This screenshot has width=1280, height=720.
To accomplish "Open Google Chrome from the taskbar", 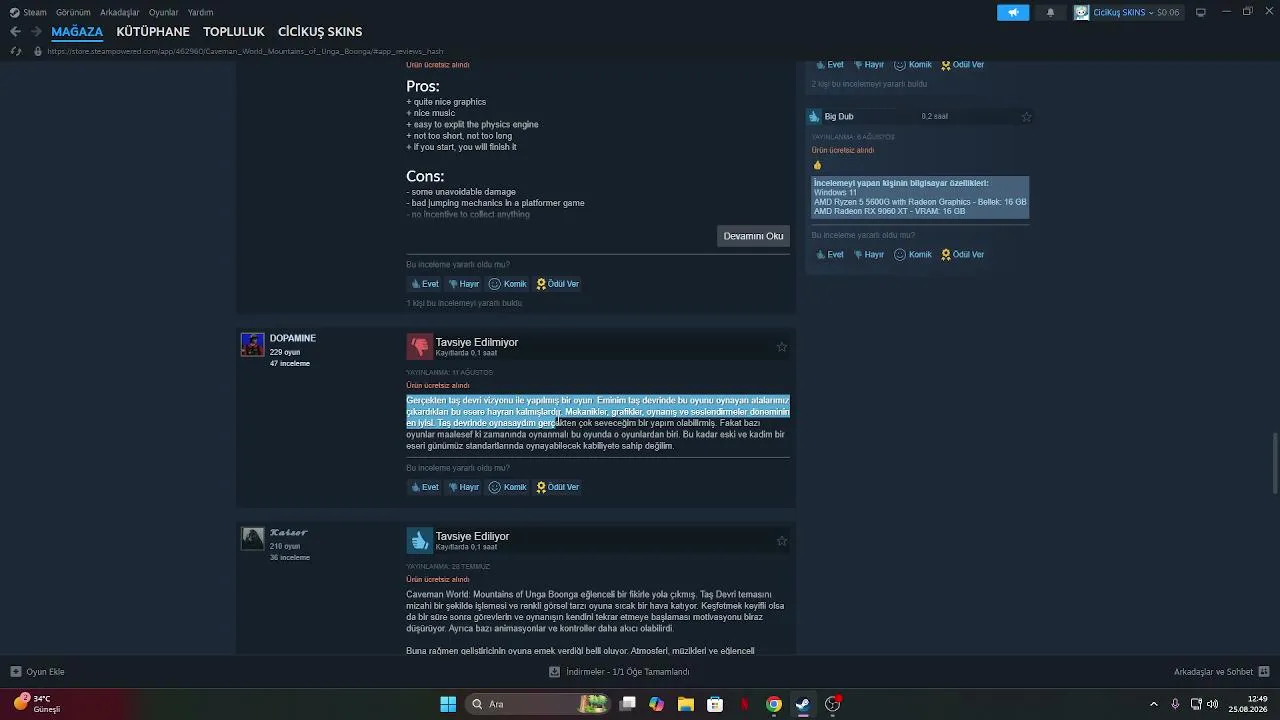I will (x=774, y=704).
